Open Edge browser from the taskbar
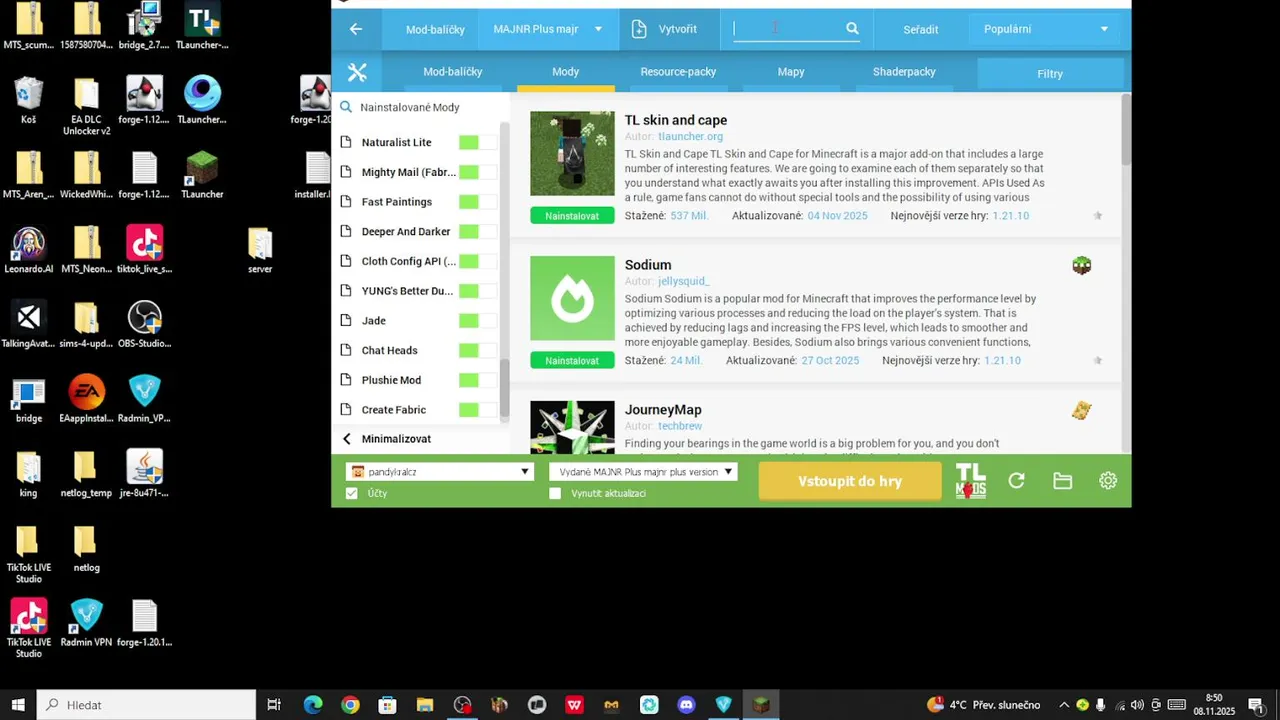The width and height of the screenshot is (1280, 720). pos(313,705)
